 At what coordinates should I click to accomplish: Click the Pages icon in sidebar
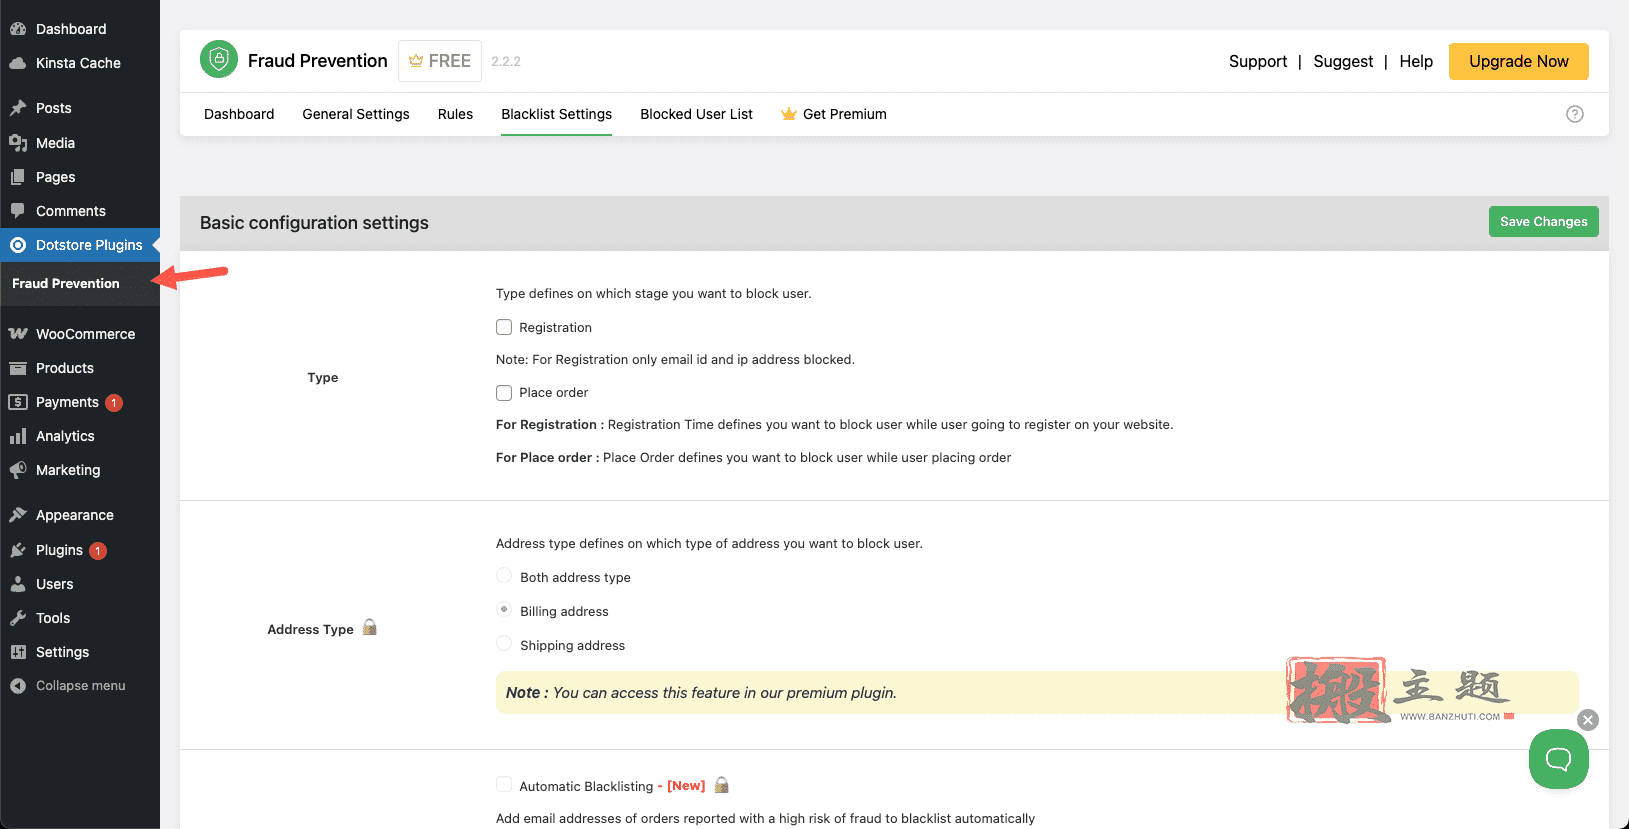point(18,177)
